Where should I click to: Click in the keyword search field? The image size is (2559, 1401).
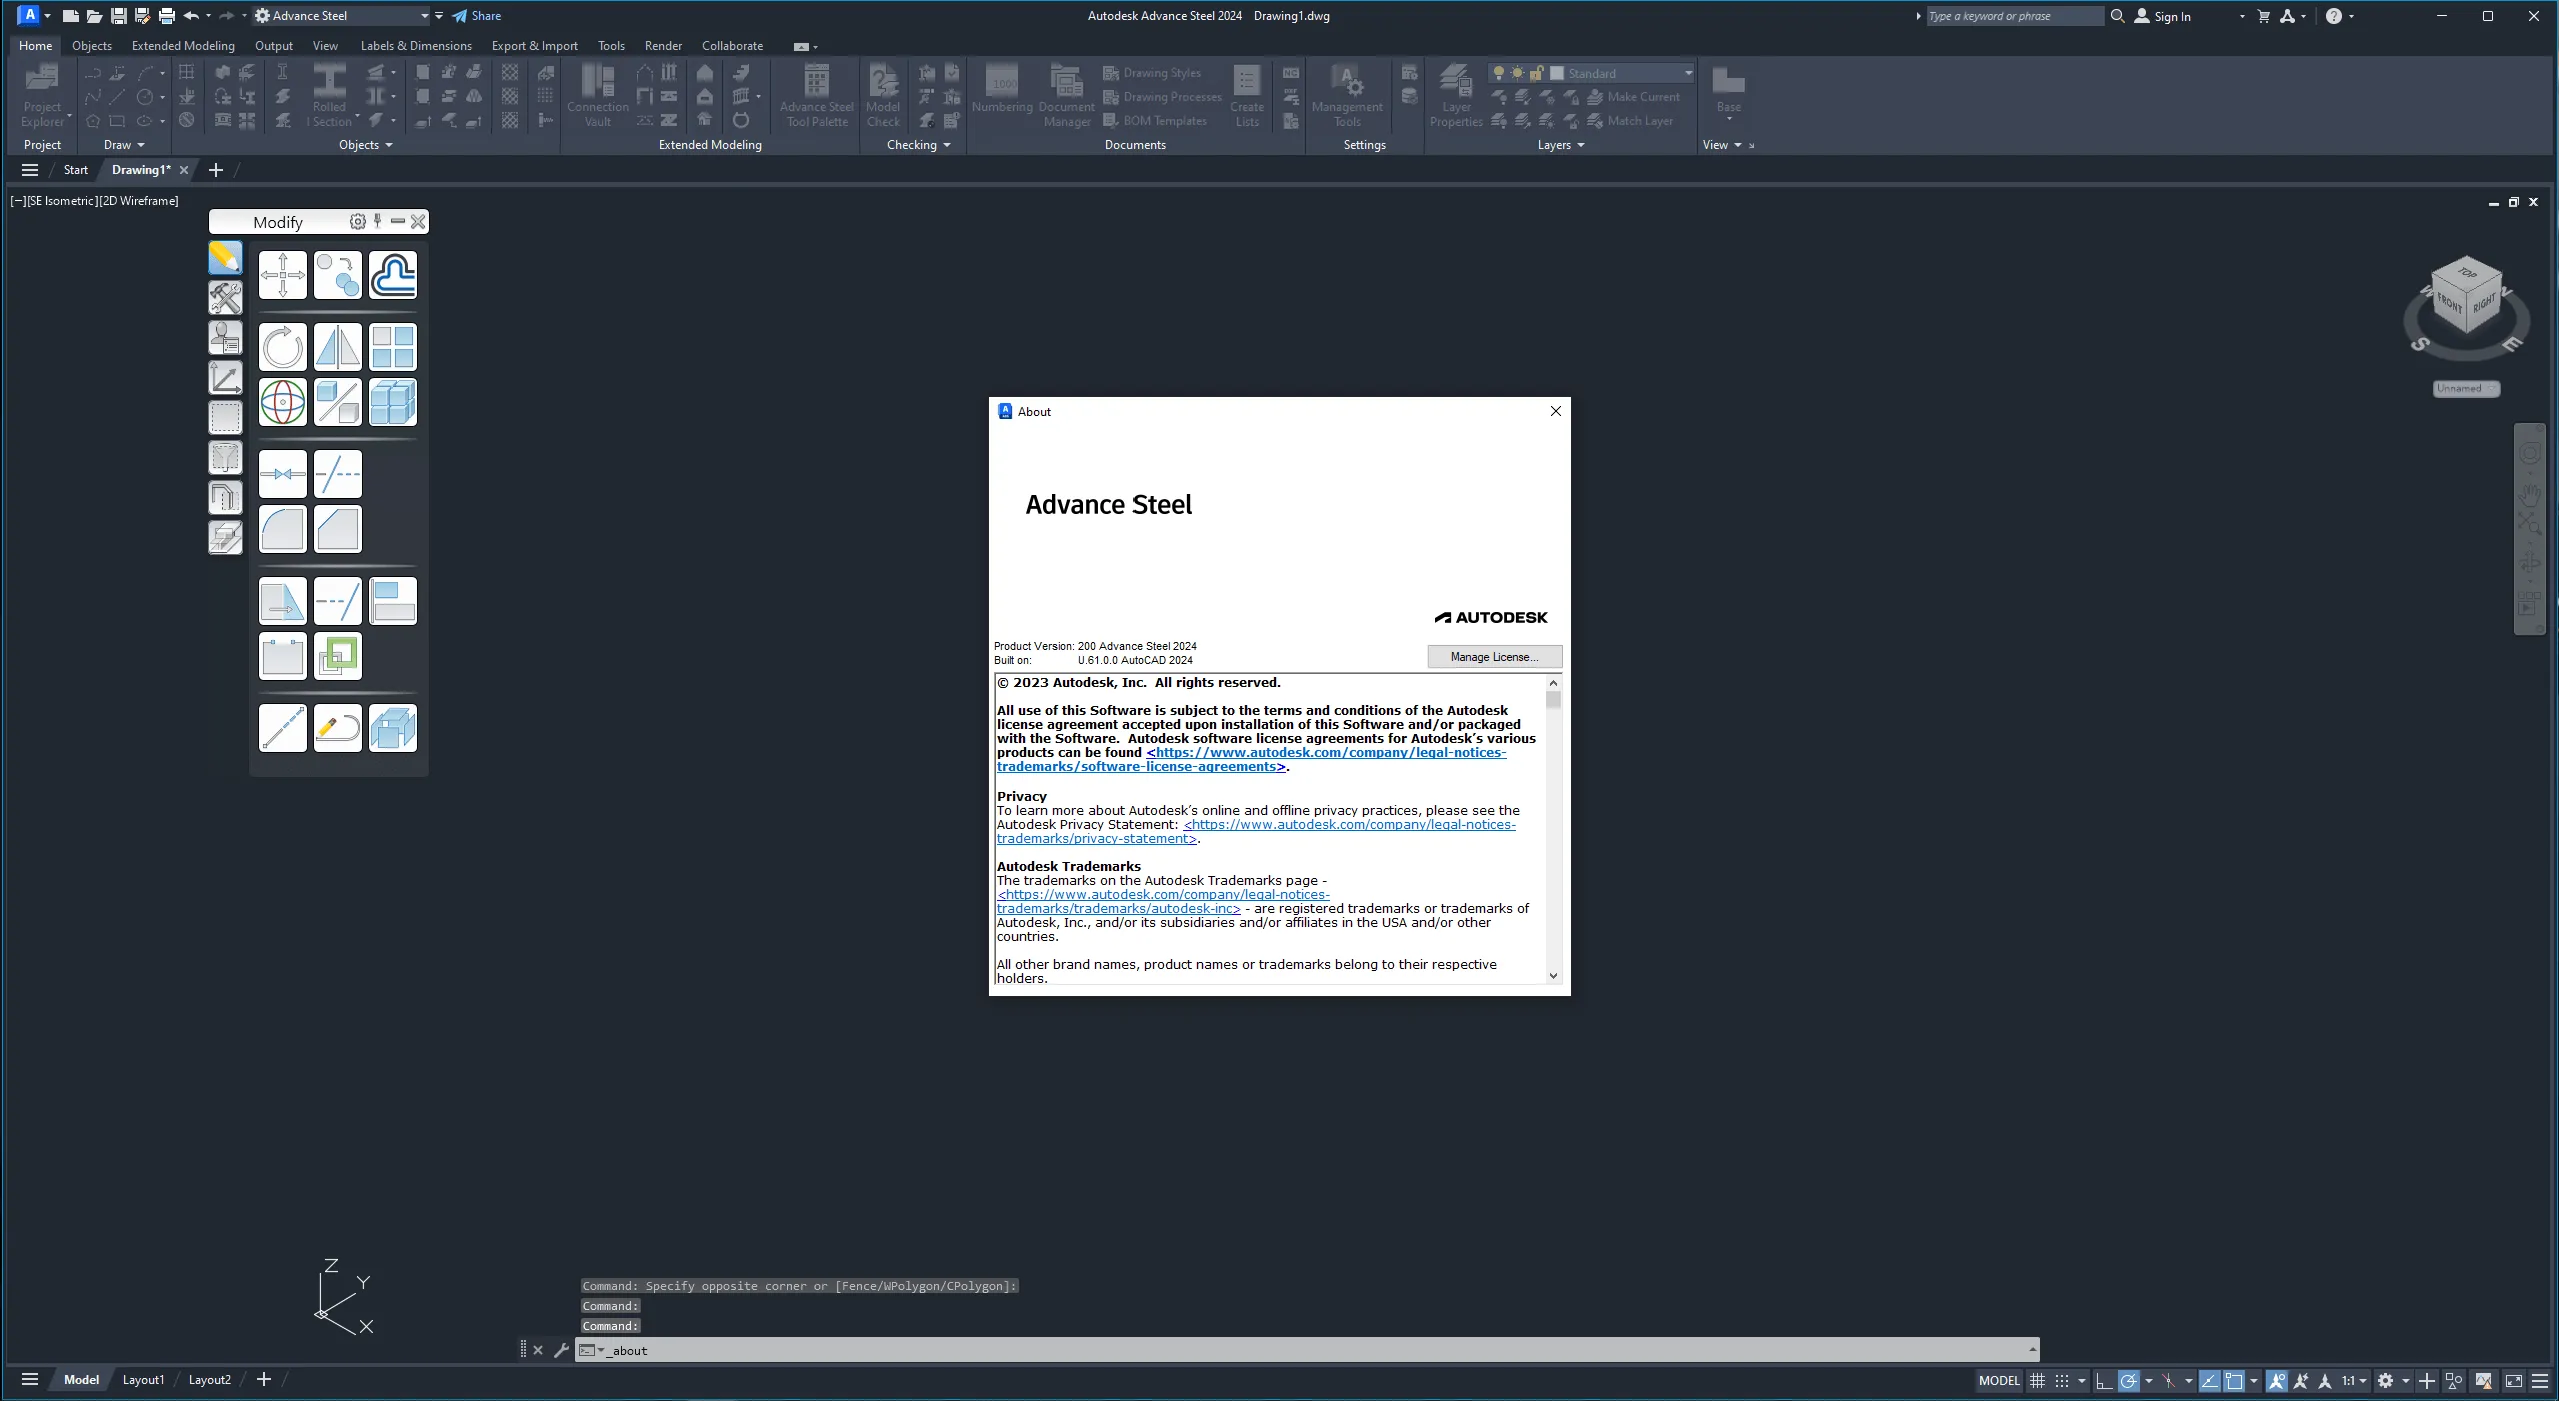click(2010, 16)
